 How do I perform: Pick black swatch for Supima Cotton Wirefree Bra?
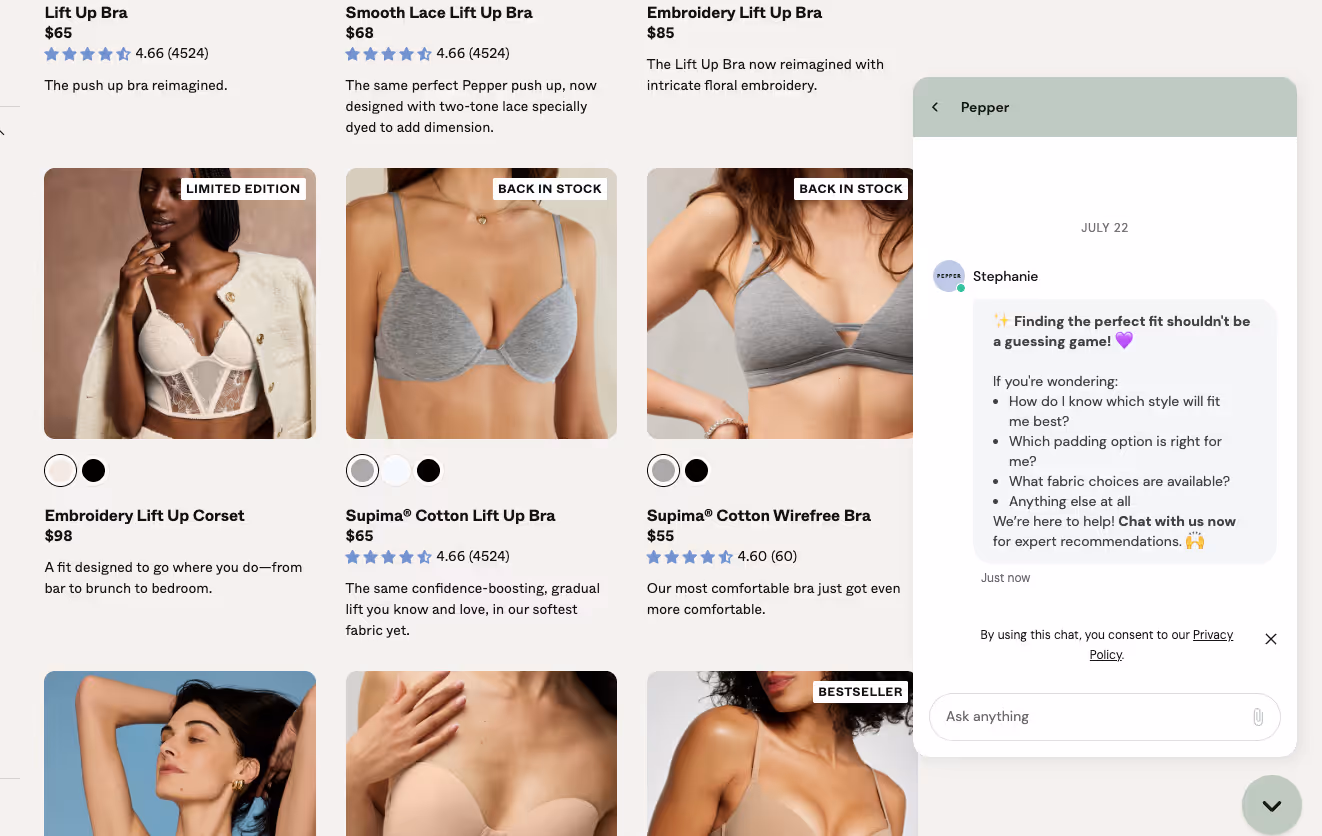point(697,470)
